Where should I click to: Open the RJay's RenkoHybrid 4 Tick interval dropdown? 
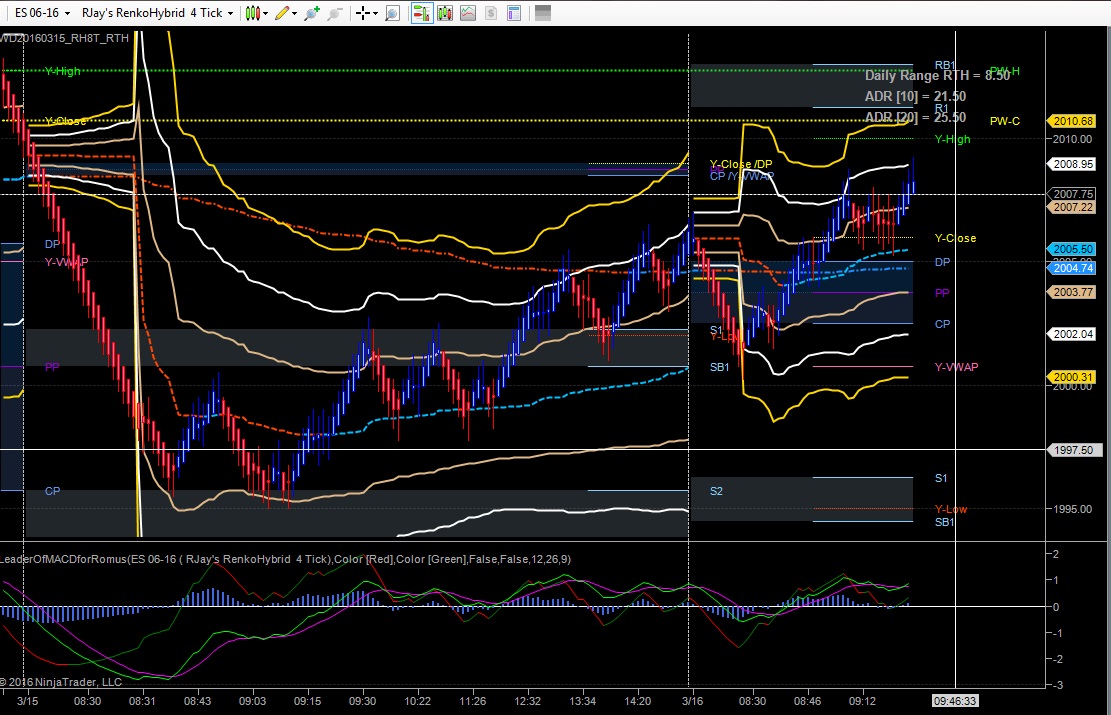[x=157, y=13]
